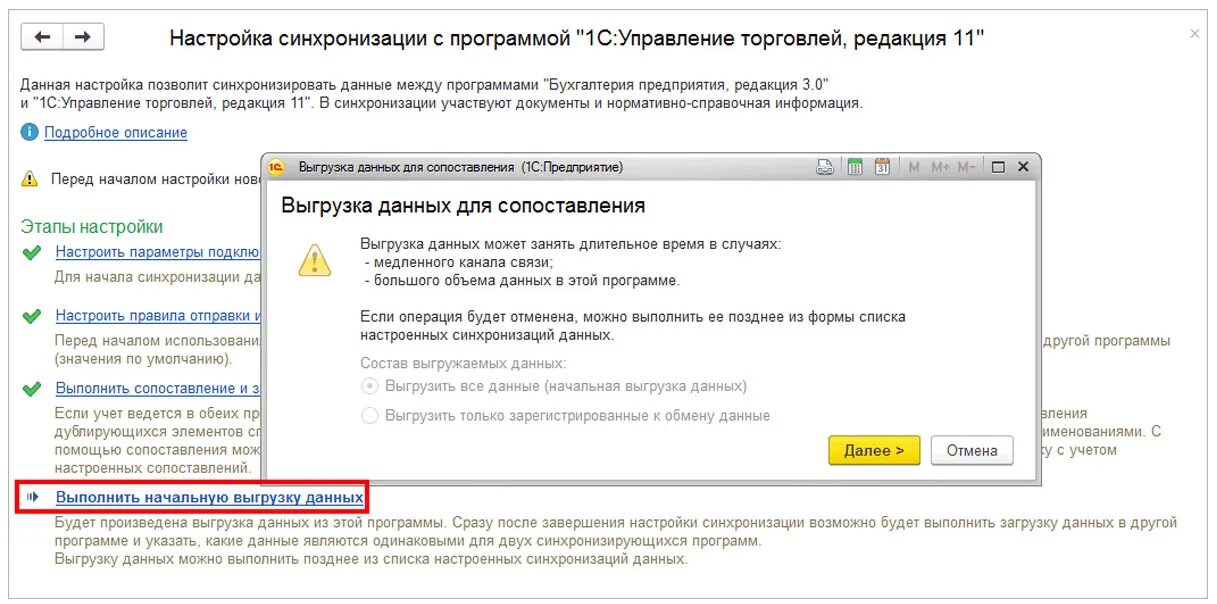The height and width of the screenshot is (604, 1217).
Task: Close the settings window using the gray X
Action: coord(1194,34)
